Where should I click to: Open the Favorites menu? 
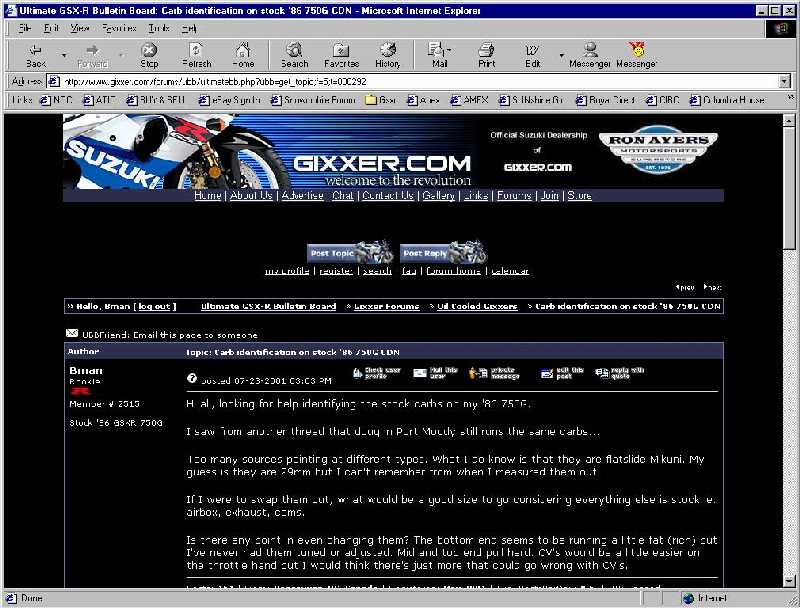(119, 28)
